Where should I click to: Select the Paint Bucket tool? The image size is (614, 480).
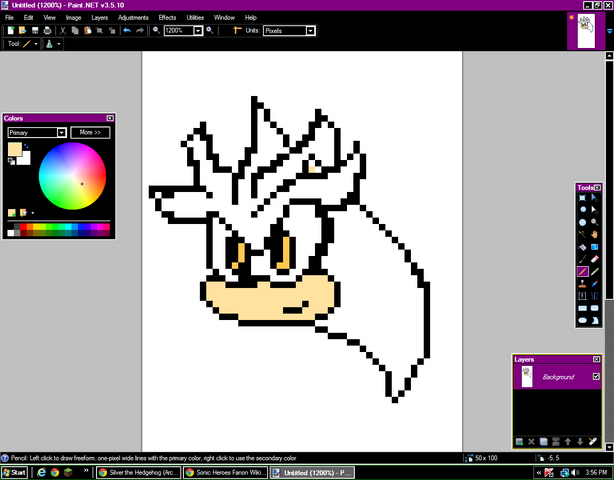click(583, 247)
